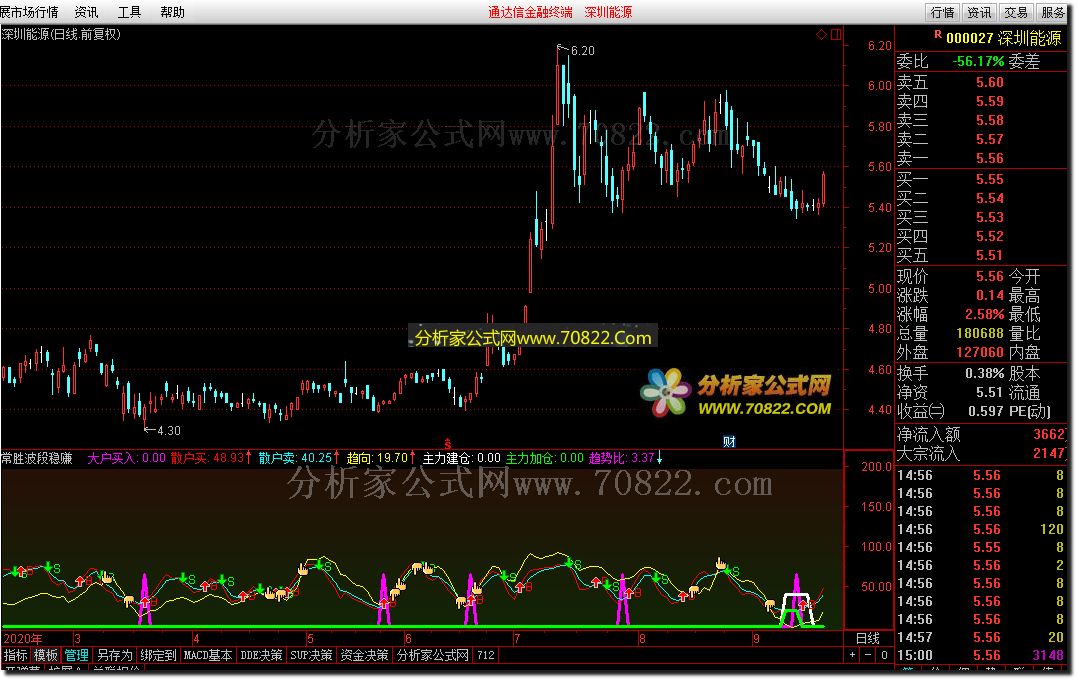This screenshot has width=1077, height=679.
Task: Switch to the MACD基本 indicator tab
Action: [x=208, y=655]
